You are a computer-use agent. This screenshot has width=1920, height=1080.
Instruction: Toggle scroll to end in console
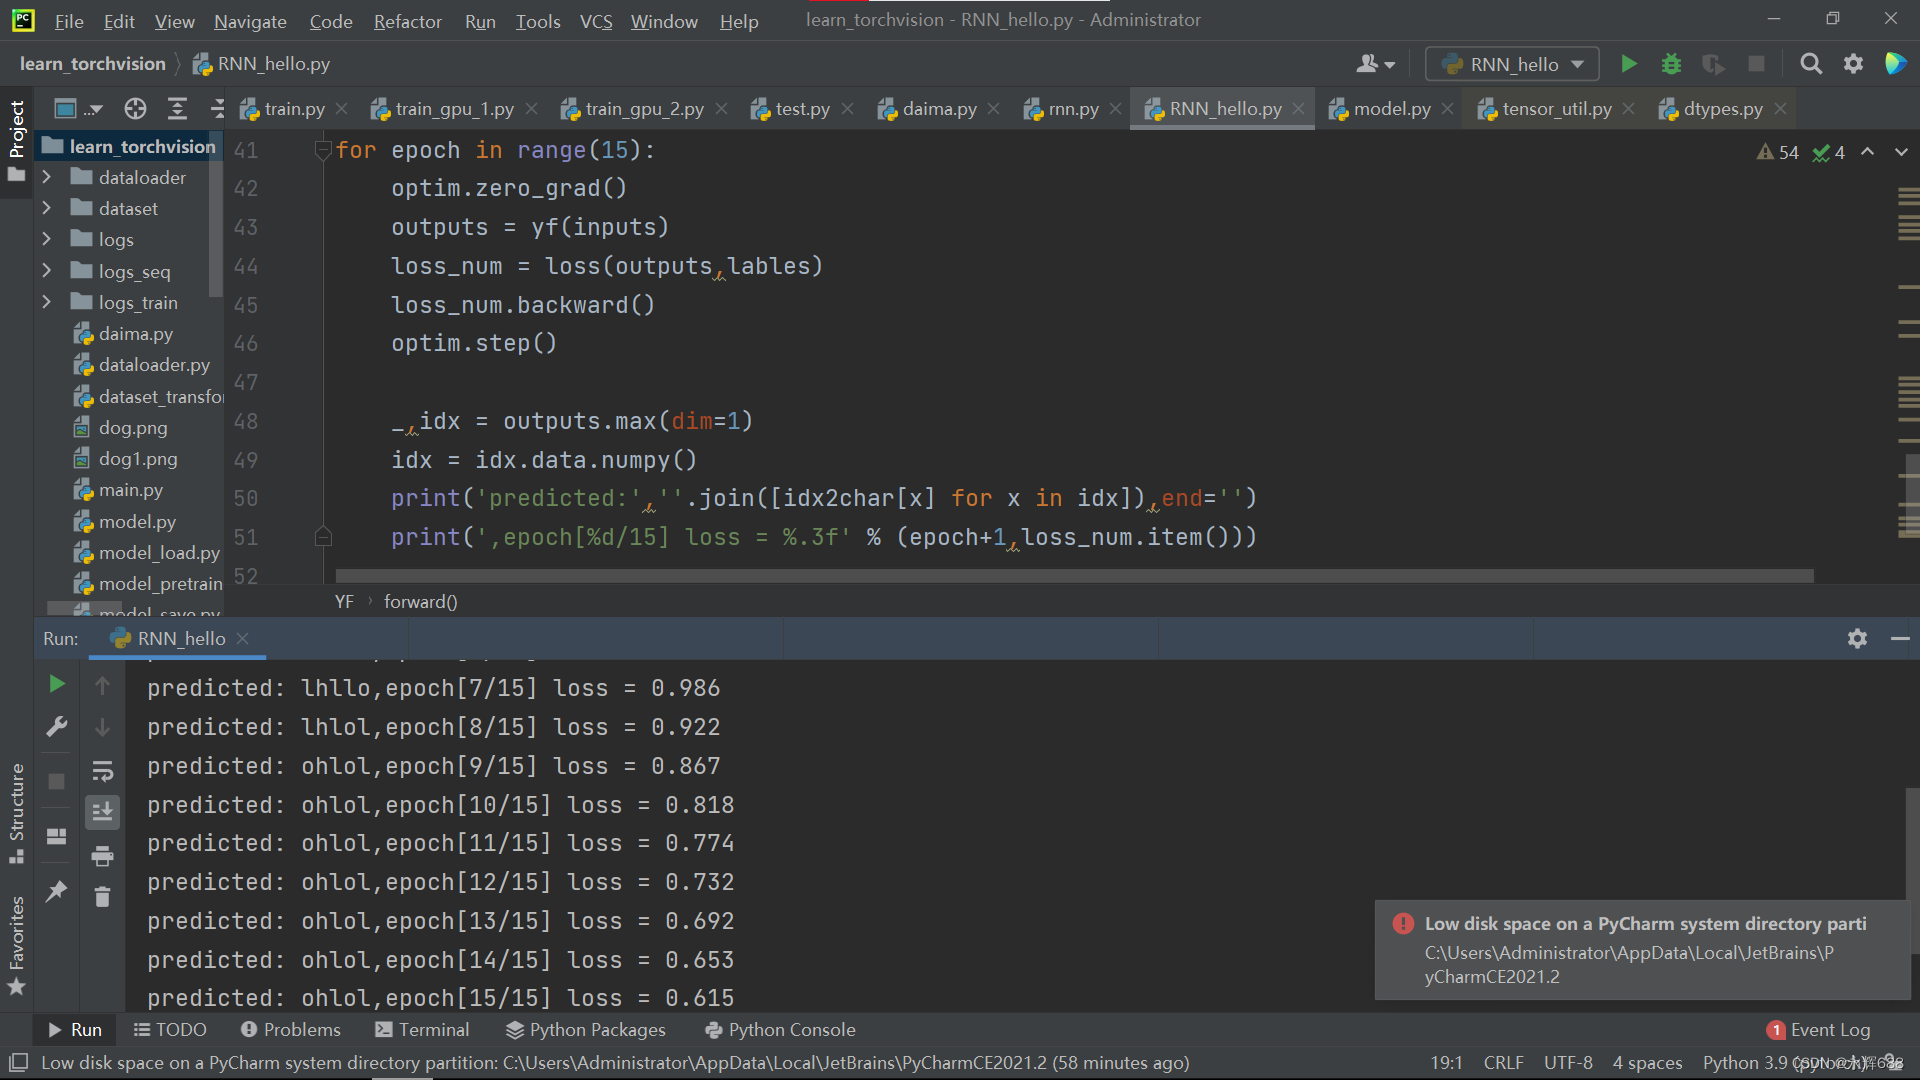pyautogui.click(x=102, y=812)
